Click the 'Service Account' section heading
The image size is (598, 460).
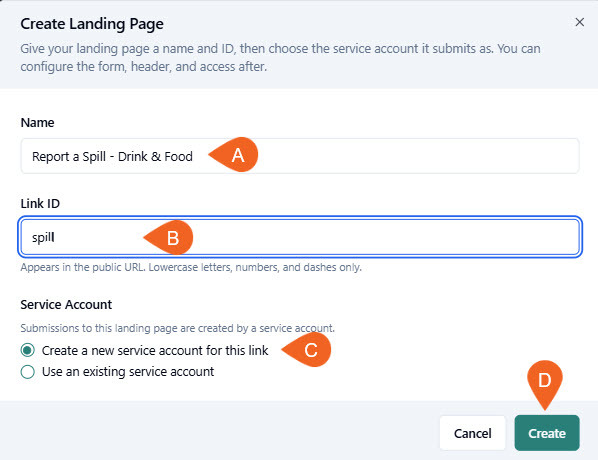point(66,304)
